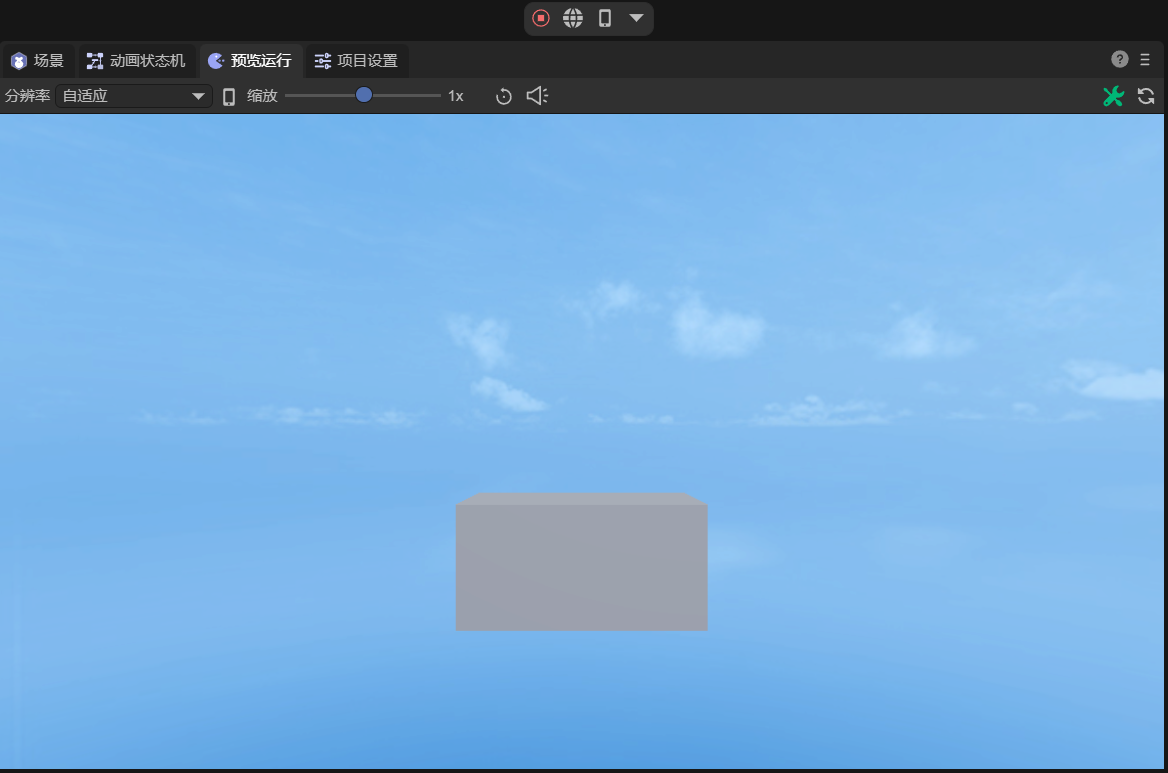Click the 1x zoom value label
Image resolution: width=1168 pixels, height=773 pixels.
456,96
